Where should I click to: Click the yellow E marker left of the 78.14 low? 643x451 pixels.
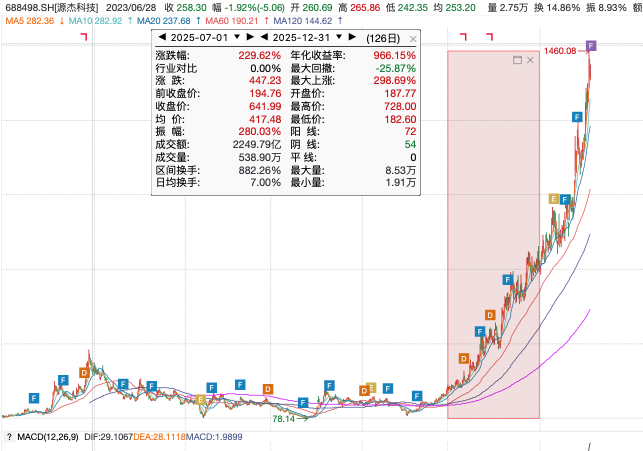202,400
